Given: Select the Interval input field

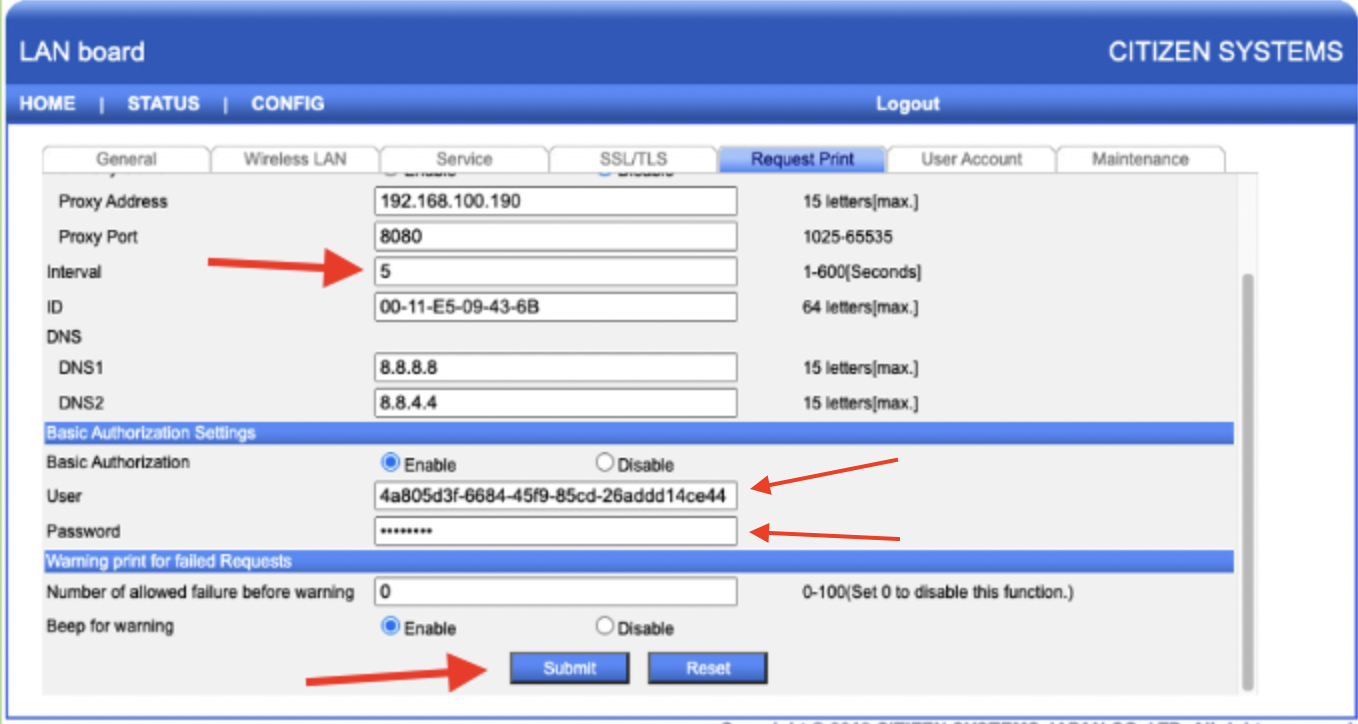Looking at the screenshot, I should (555, 271).
